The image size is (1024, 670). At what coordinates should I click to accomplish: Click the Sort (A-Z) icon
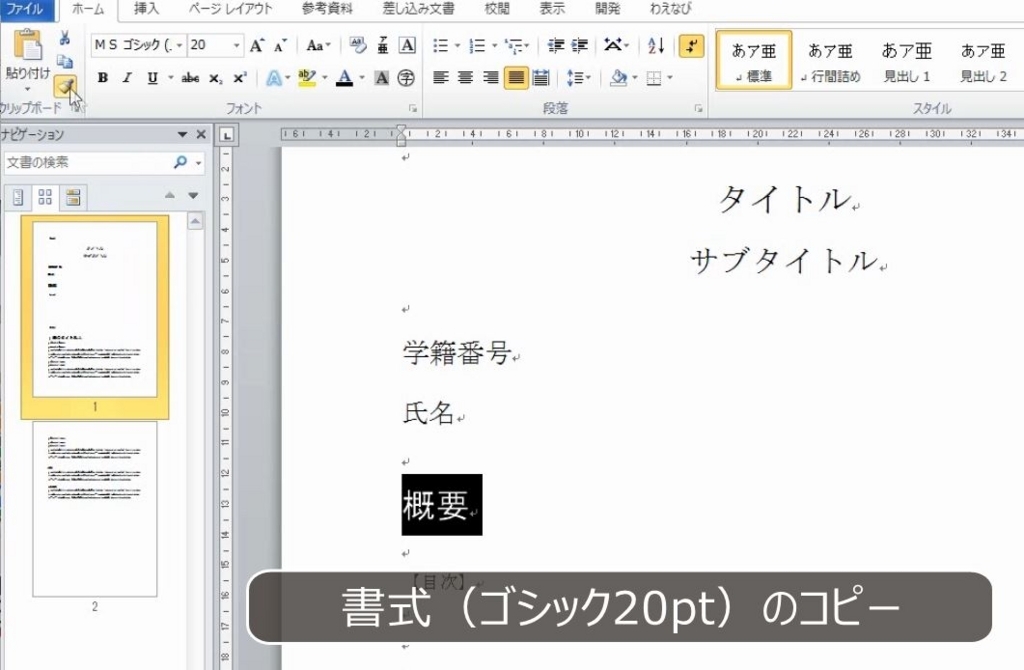[656, 46]
